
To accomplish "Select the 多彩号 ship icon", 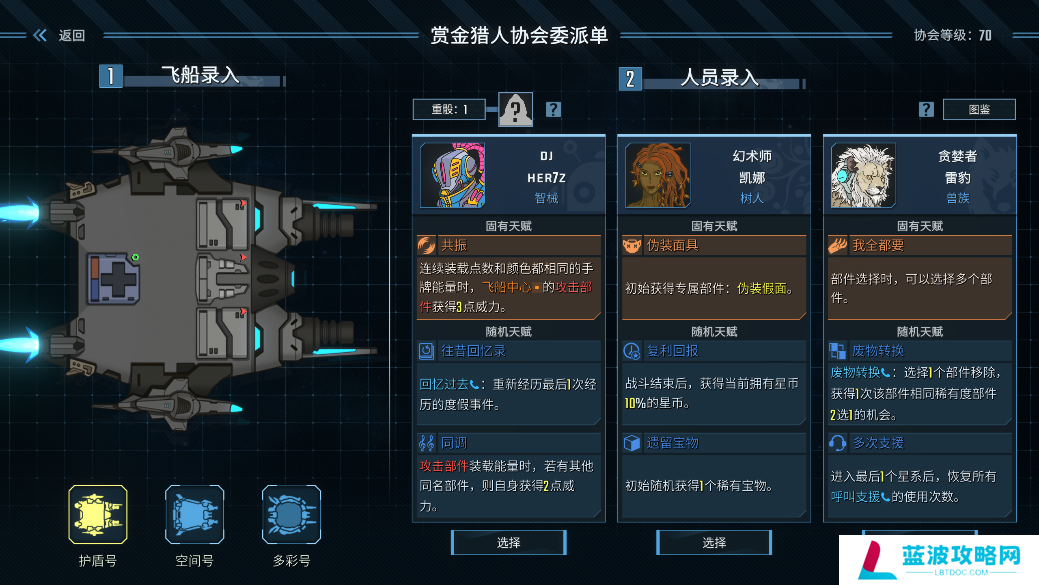I will [x=291, y=514].
